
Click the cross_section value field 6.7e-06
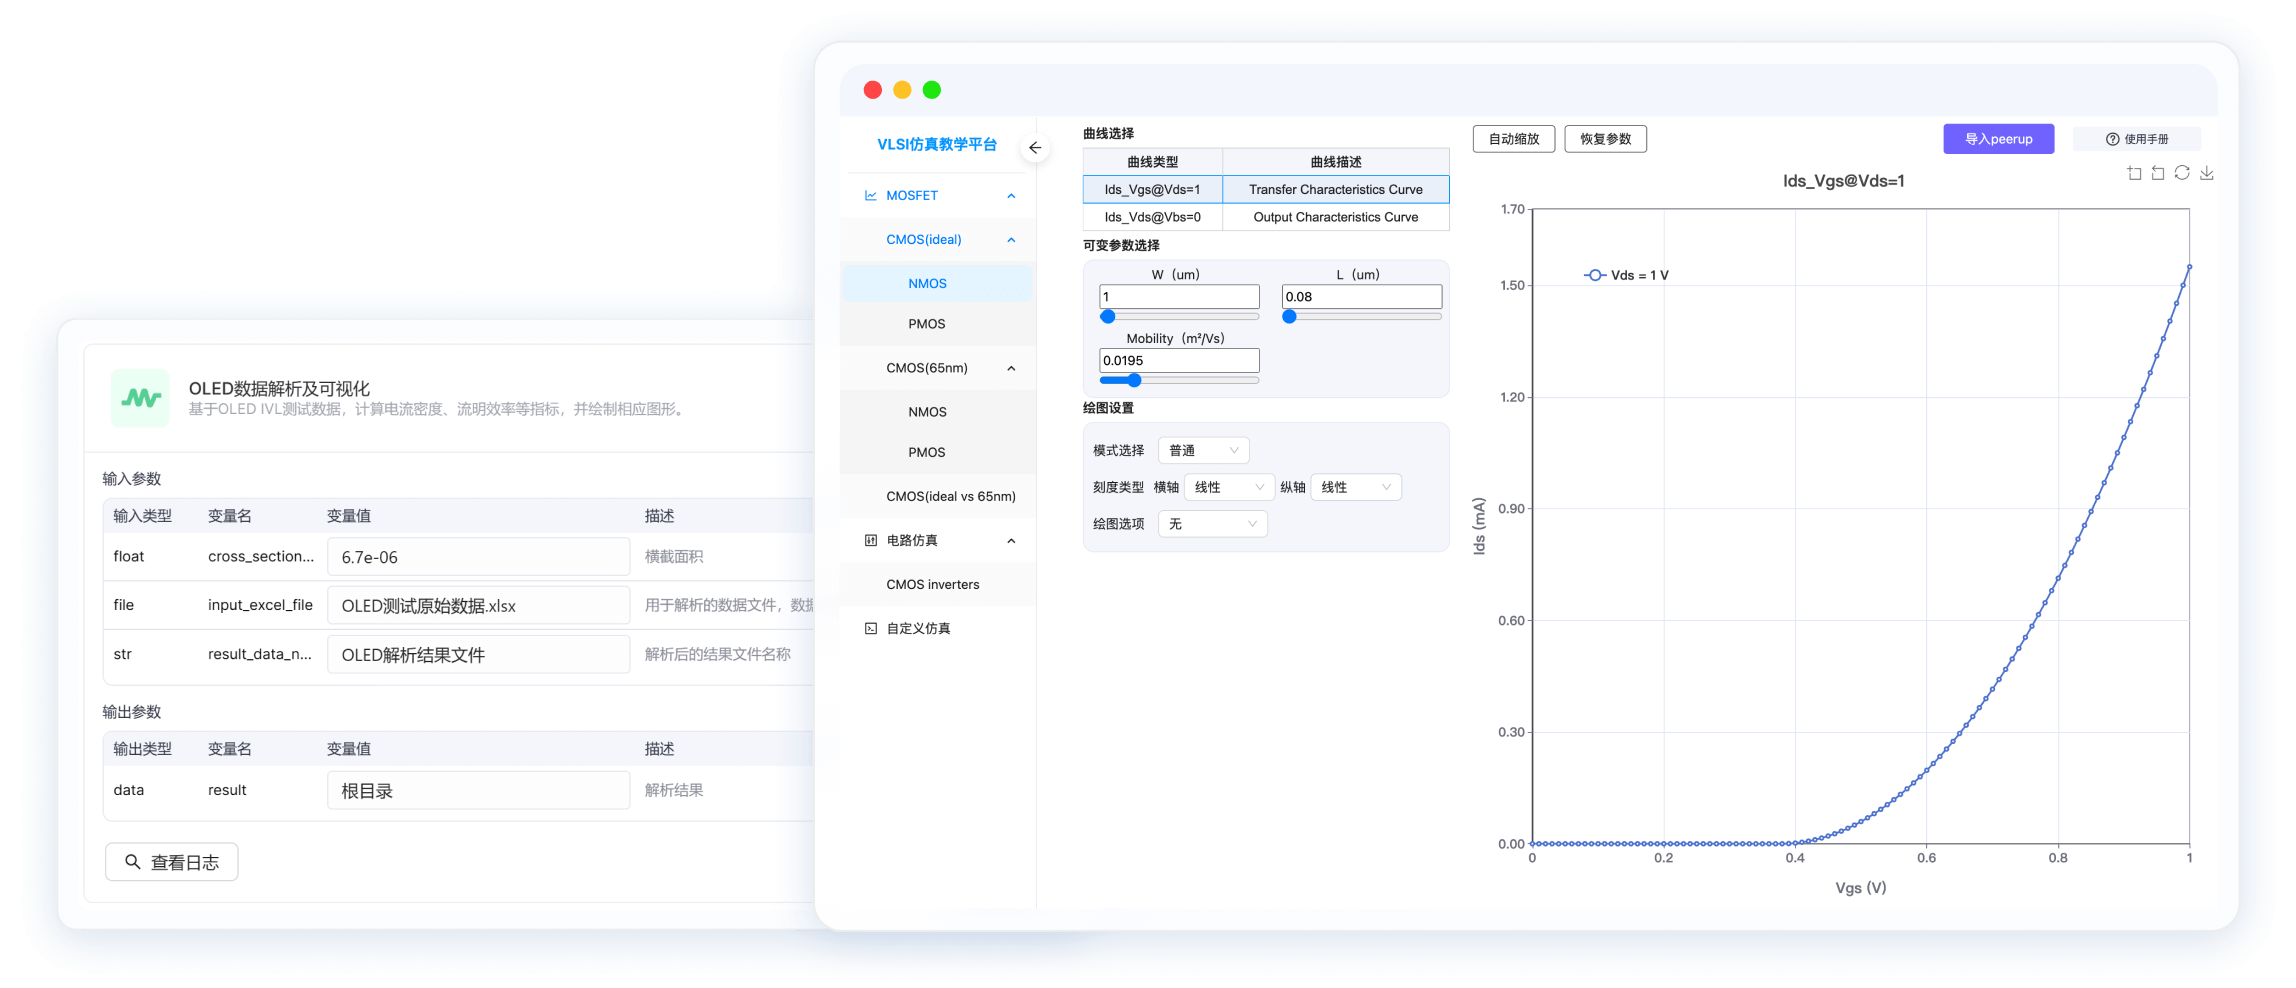pyautogui.click(x=478, y=557)
